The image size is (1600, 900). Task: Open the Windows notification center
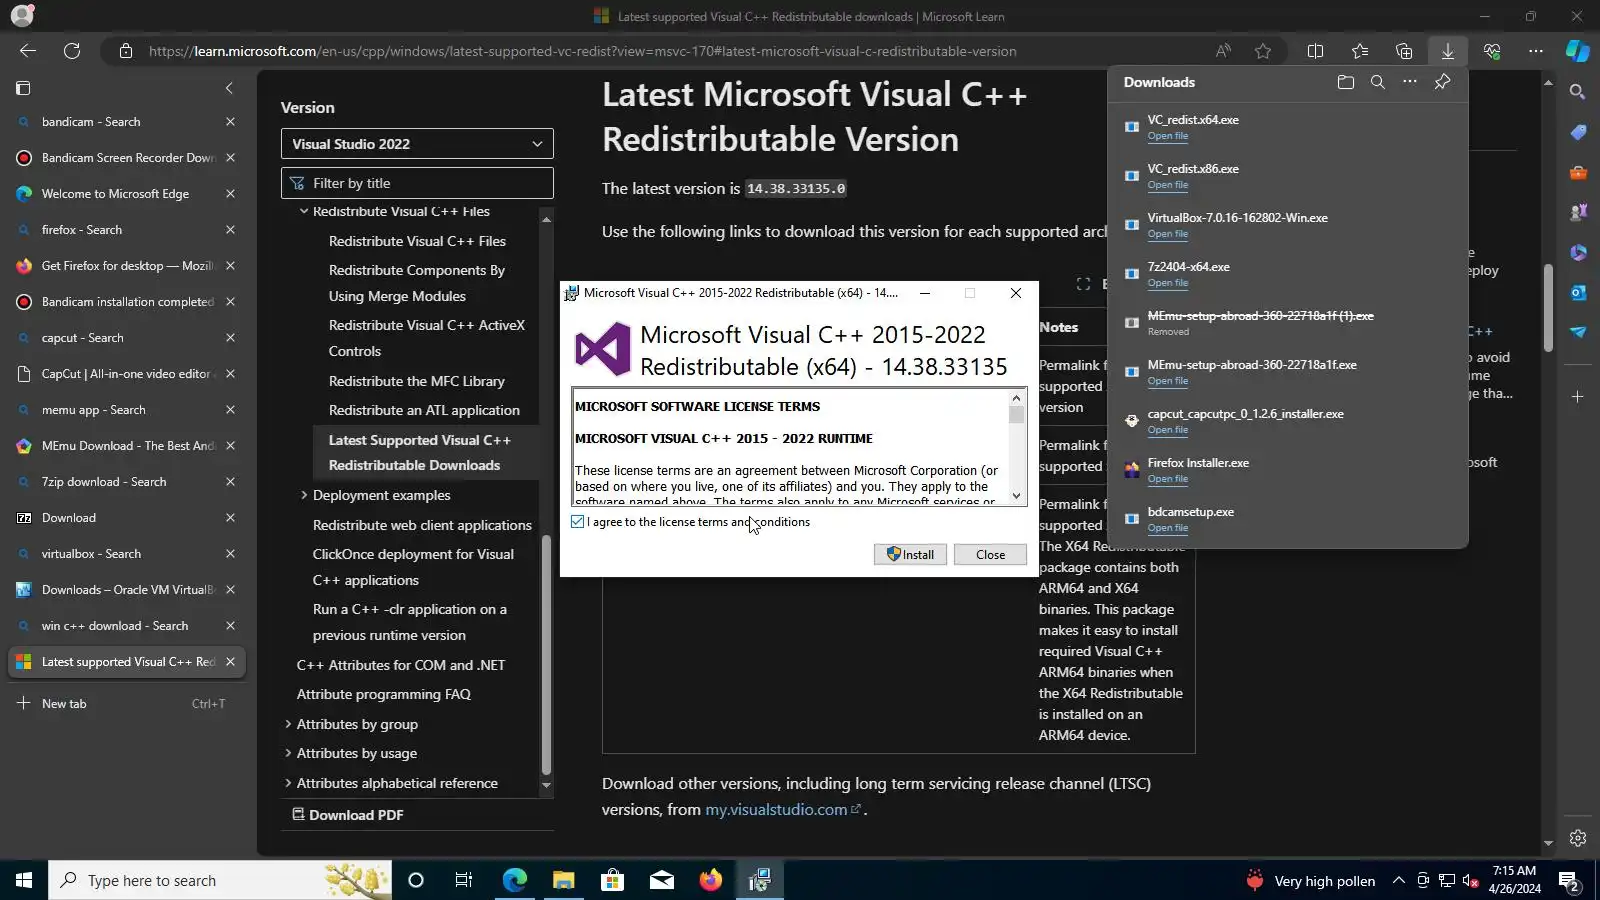[1569, 881]
